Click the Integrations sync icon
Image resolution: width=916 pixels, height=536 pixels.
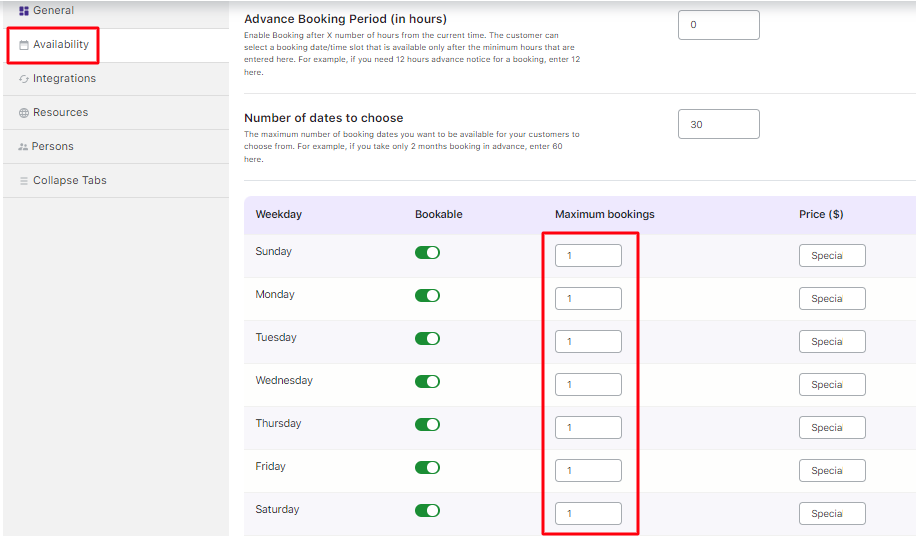[24, 79]
